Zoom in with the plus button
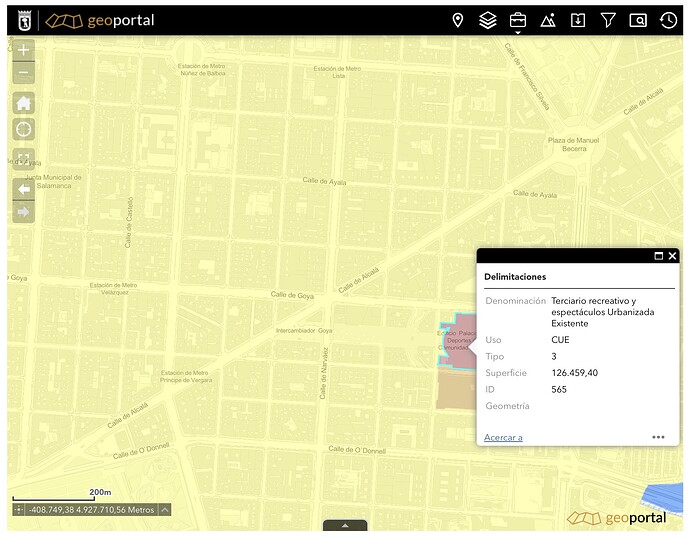The image size is (690, 537). click(24, 50)
